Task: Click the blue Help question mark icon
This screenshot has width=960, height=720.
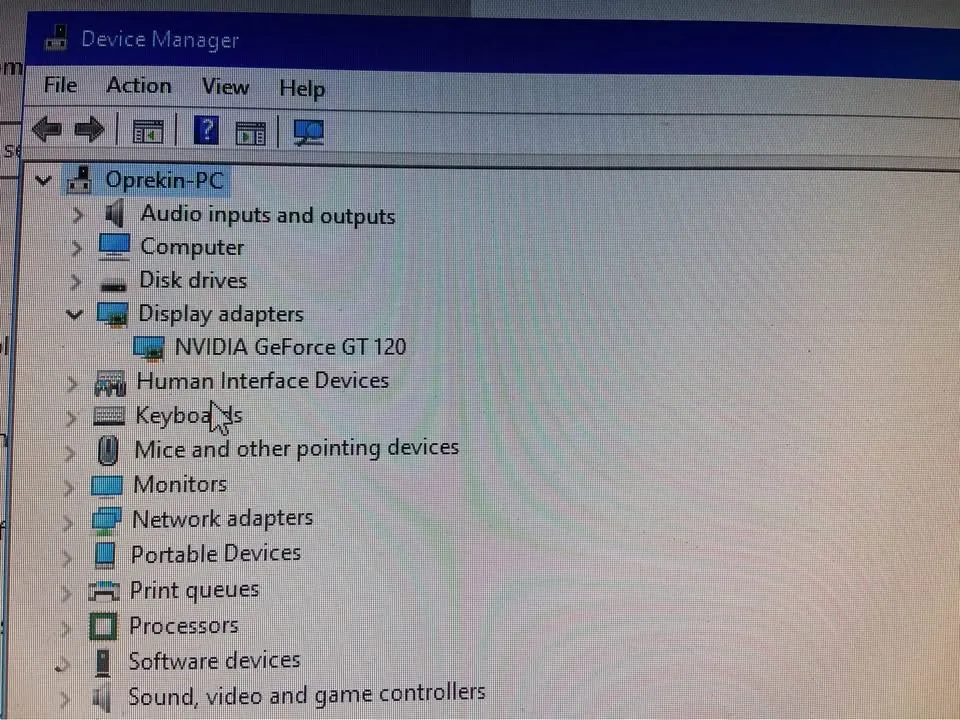Action: click(x=206, y=130)
